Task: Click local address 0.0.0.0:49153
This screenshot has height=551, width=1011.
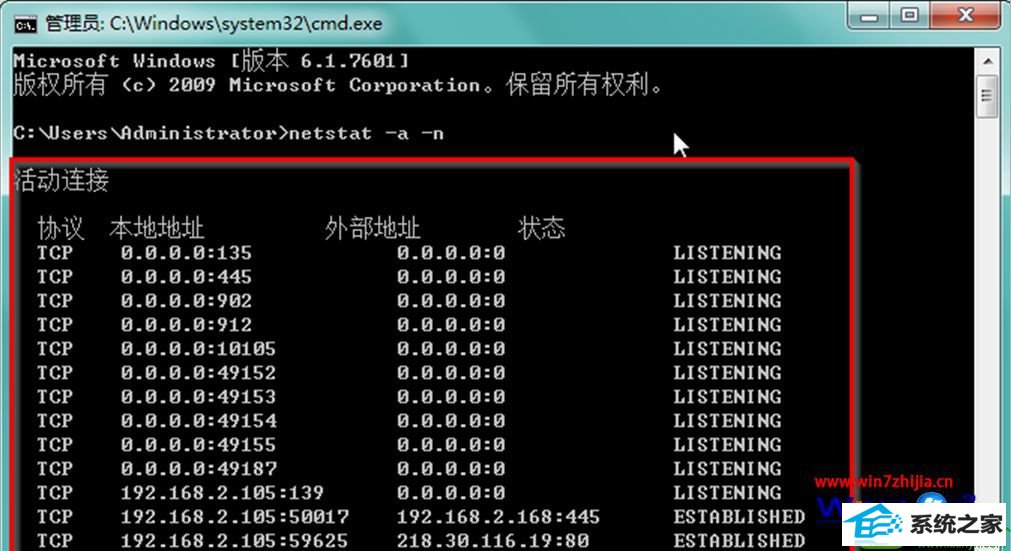Action: [199, 397]
